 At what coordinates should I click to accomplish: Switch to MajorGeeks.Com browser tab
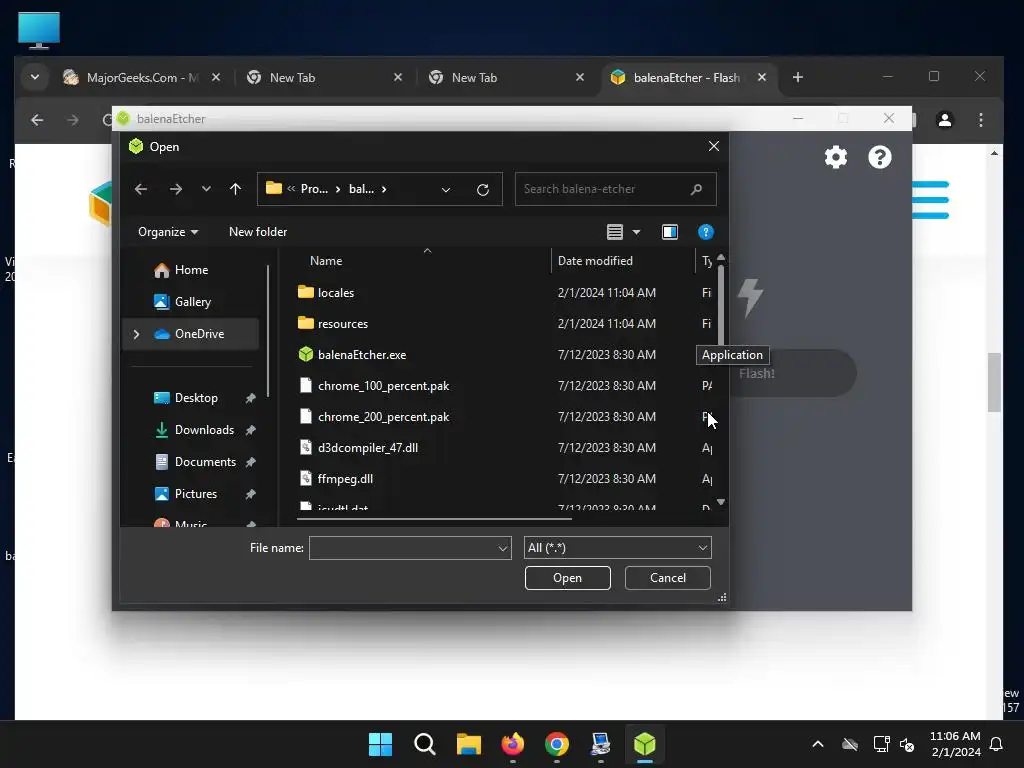(x=142, y=78)
